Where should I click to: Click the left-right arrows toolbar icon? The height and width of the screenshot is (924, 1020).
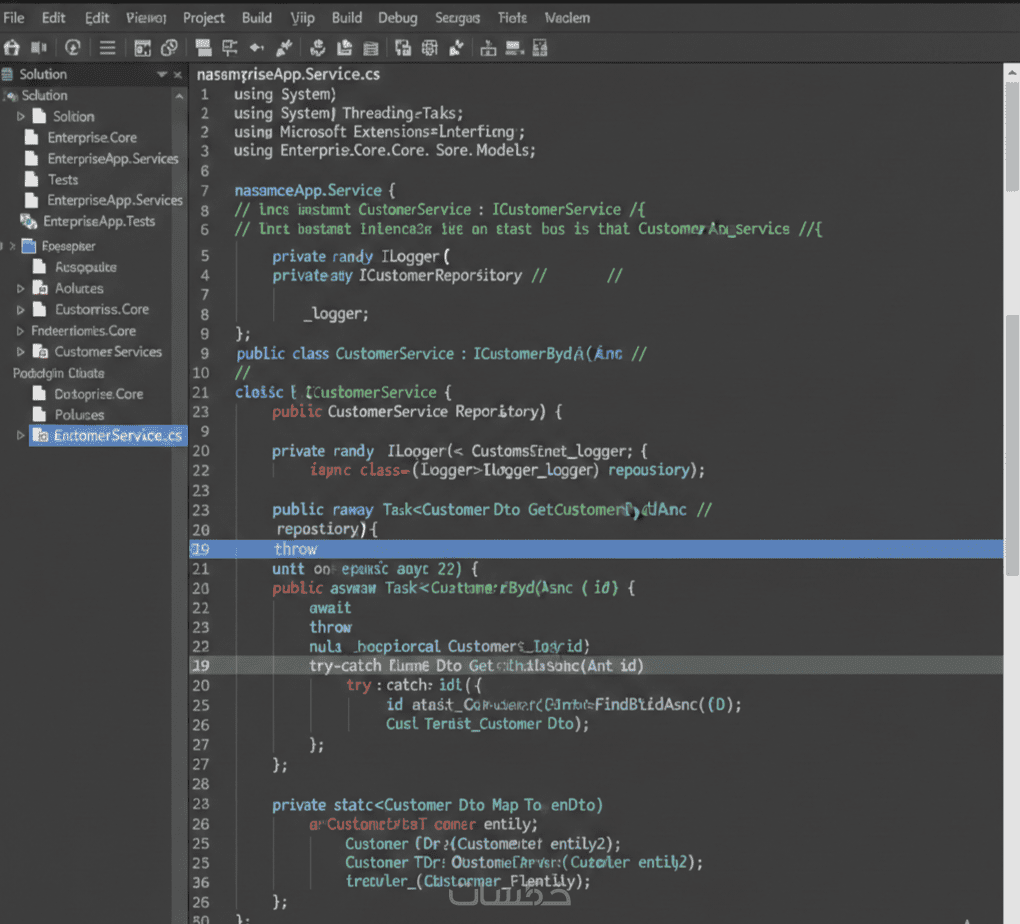tap(257, 47)
